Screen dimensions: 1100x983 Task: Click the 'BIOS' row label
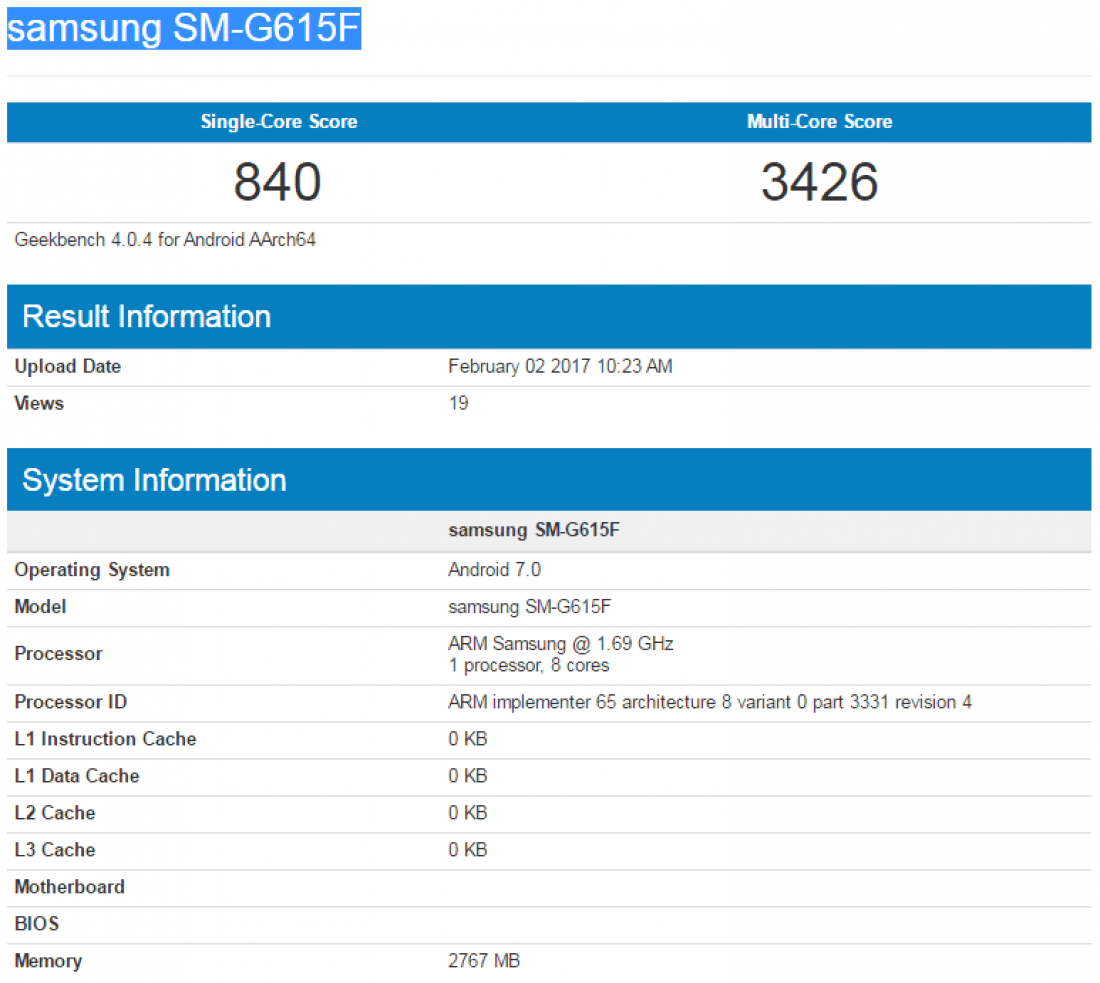click(x=36, y=924)
